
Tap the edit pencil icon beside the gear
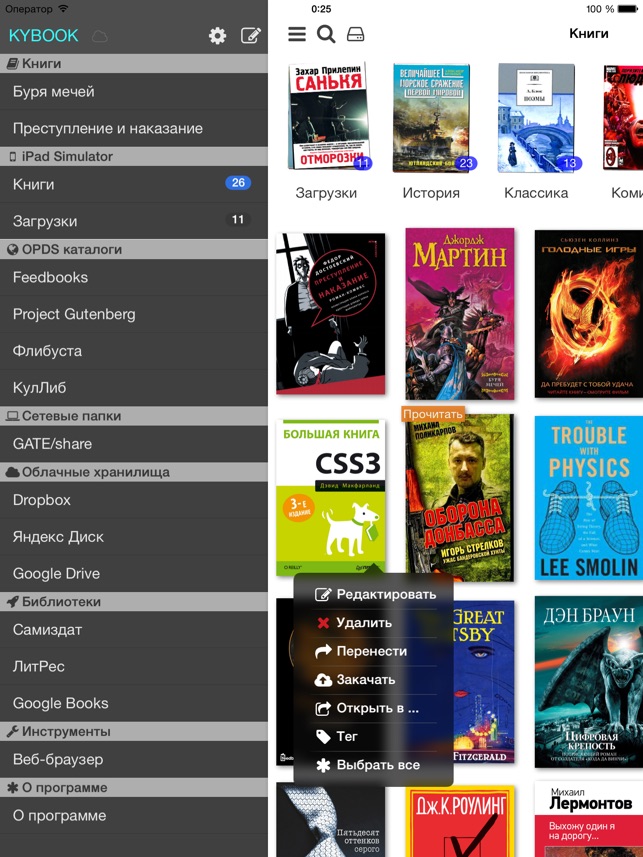coord(251,36)
